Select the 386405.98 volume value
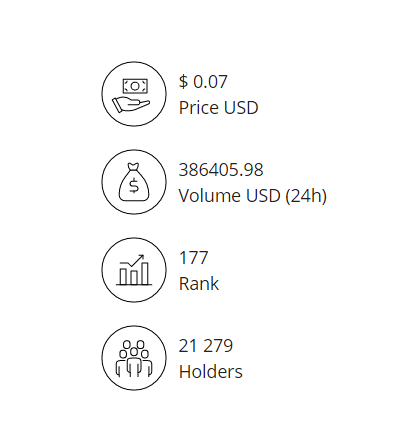 coord(221,170)
